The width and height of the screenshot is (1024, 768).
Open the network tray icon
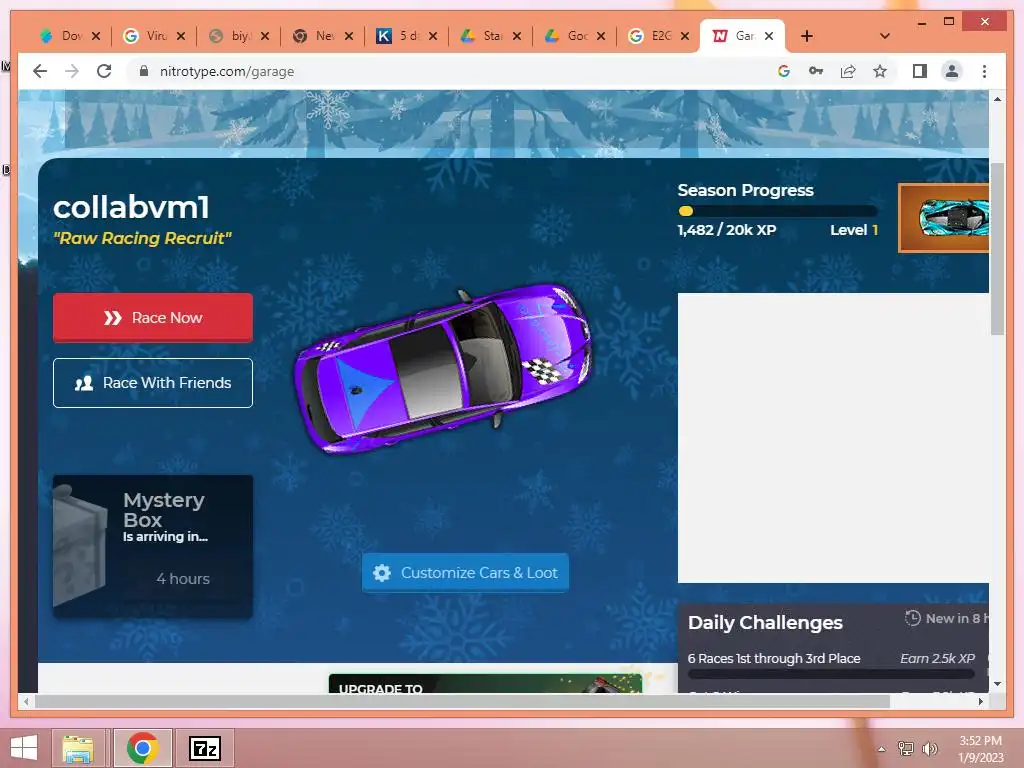coord(906,748)
